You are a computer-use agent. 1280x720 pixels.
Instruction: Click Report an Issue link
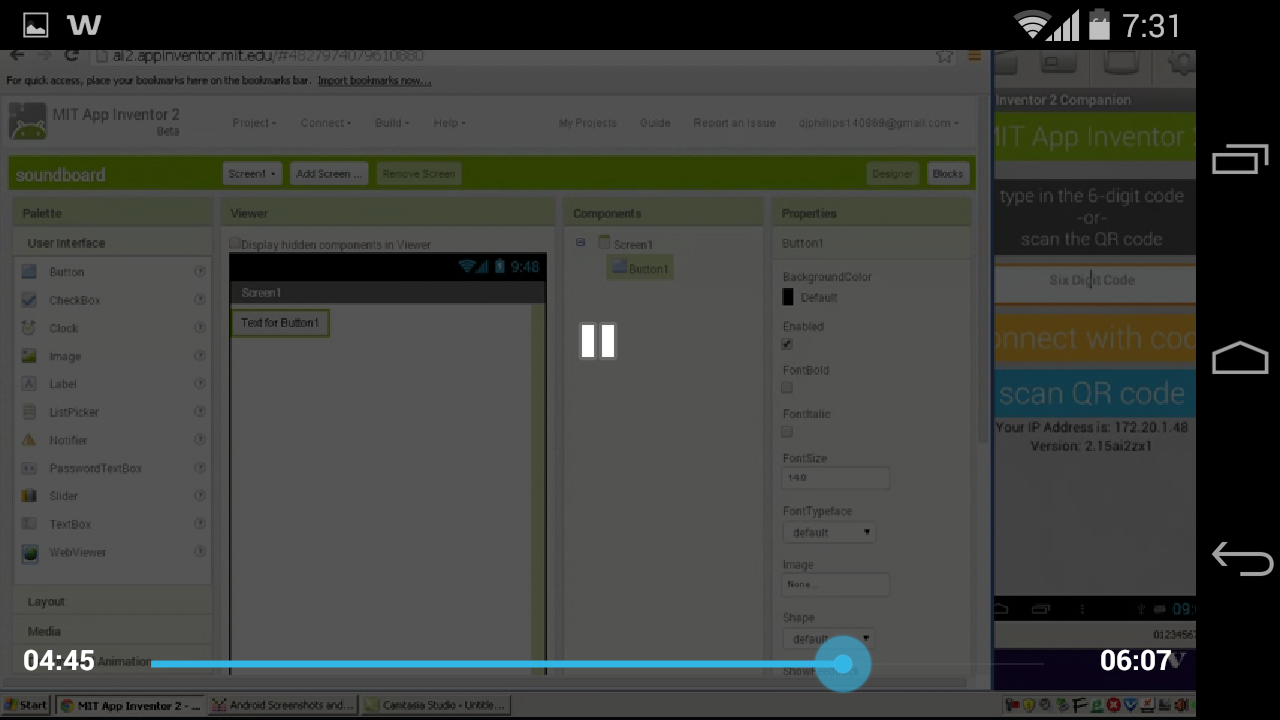tap(734, 123)
